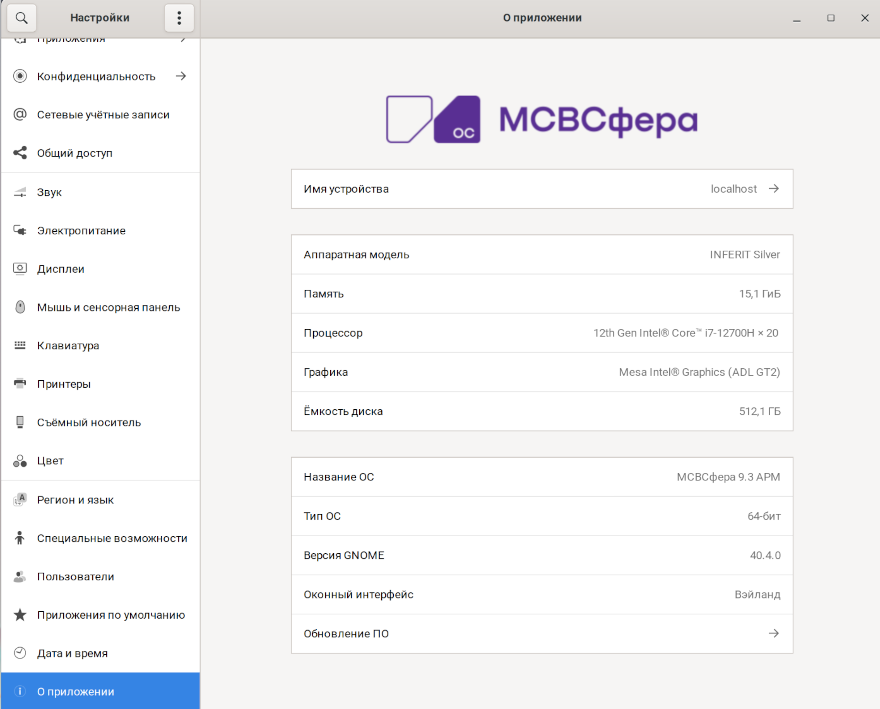Click the keyboard icon for Клавиатура

(20, 345)
